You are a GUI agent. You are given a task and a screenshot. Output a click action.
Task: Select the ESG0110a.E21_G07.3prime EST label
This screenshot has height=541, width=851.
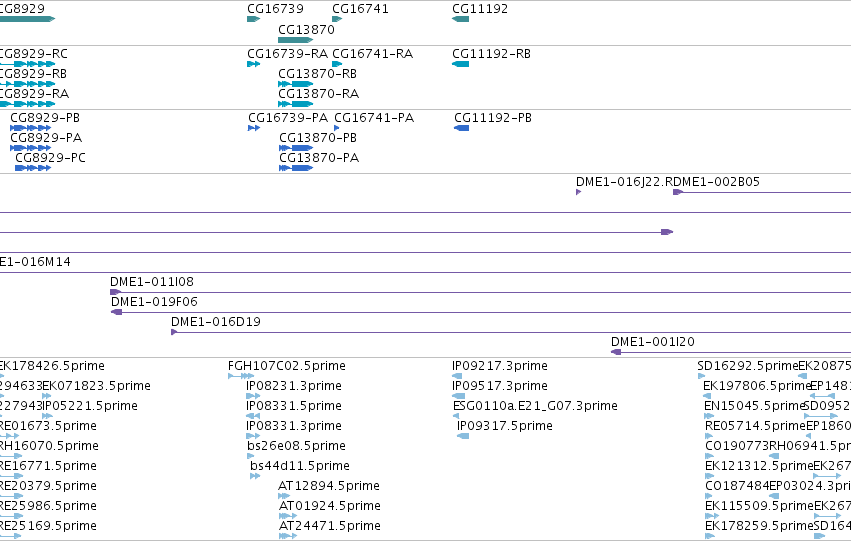point(535,406)
